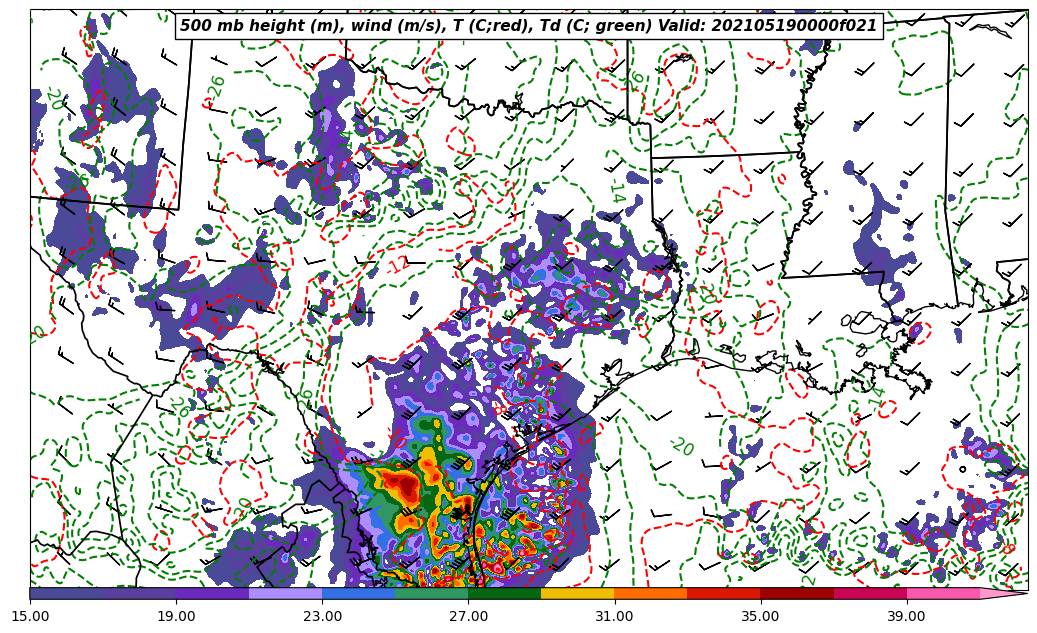Click the plot title text box
Viewport: 1037px width, 633px height.
click(x=529, y=26)
